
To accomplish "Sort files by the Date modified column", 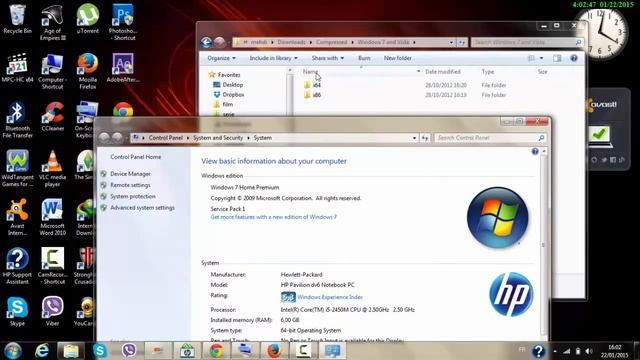I will pyautogui.click(x=443, y=71).
